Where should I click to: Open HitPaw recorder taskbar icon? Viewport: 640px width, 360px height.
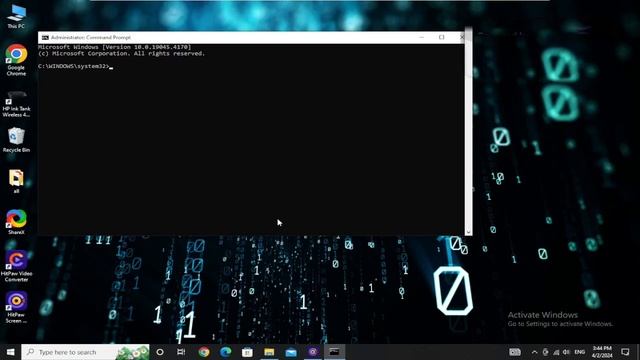[313, 352]
